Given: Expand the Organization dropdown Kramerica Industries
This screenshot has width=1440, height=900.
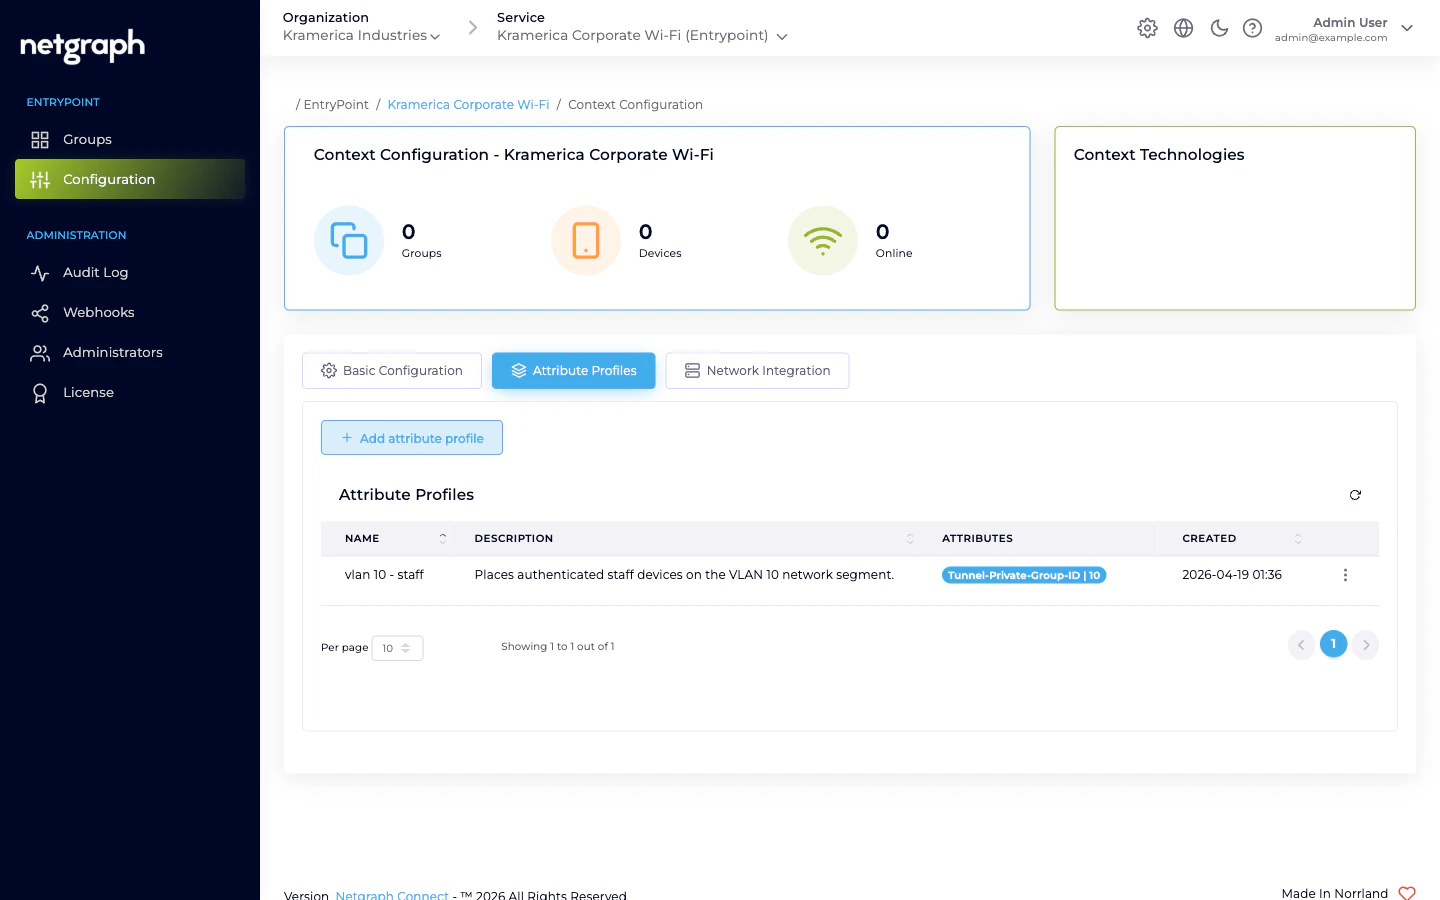Looking at the screenshot, I should tap(361, 35).
